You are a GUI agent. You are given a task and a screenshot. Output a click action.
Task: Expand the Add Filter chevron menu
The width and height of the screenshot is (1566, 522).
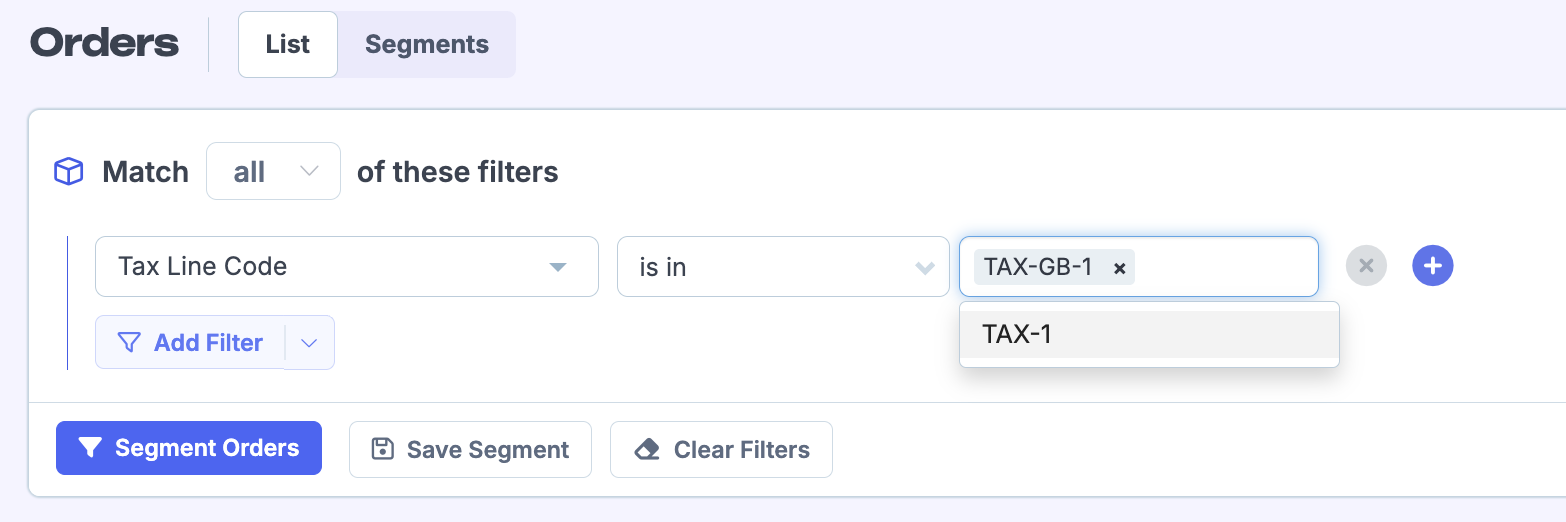pos(309,343)
